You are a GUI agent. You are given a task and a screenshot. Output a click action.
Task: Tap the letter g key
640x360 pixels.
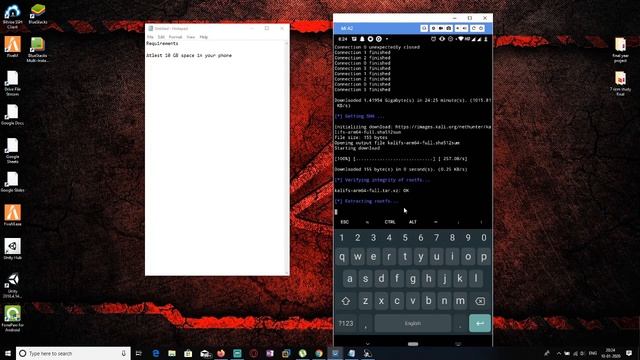click(x=413, y=279)
